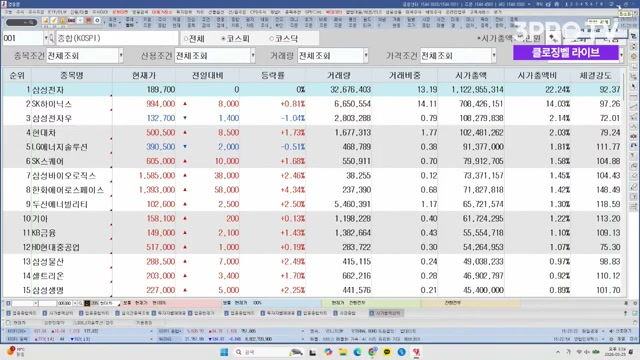Click the green 현재가 link bar at bottom
The image size is (640, 360).
coord(371,303)
